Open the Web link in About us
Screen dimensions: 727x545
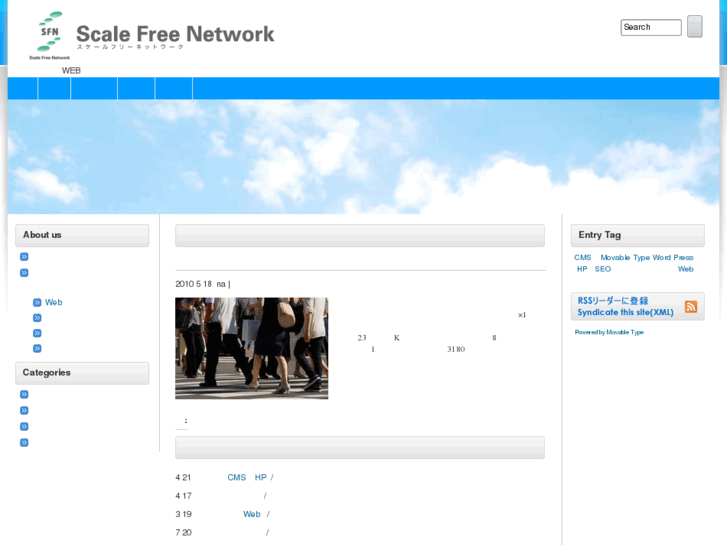(54, 302)
